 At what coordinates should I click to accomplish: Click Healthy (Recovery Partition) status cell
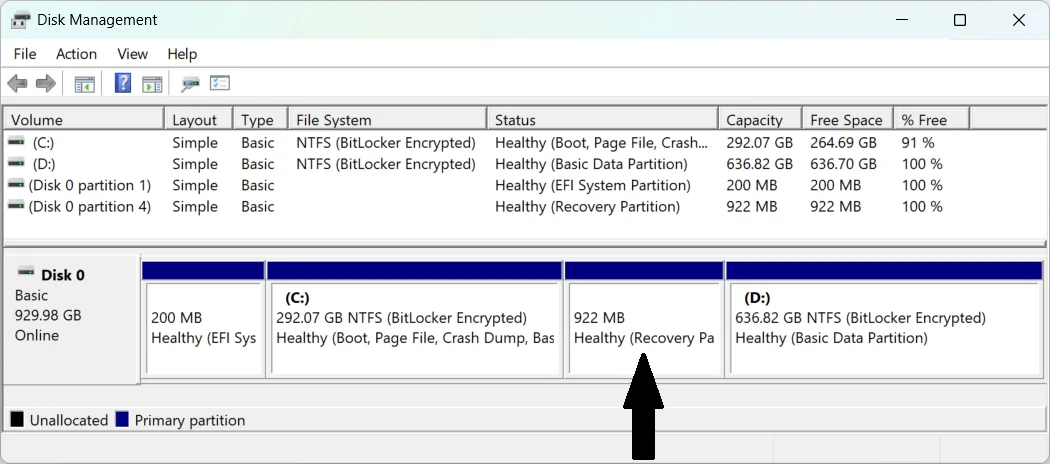pos(587,206)
